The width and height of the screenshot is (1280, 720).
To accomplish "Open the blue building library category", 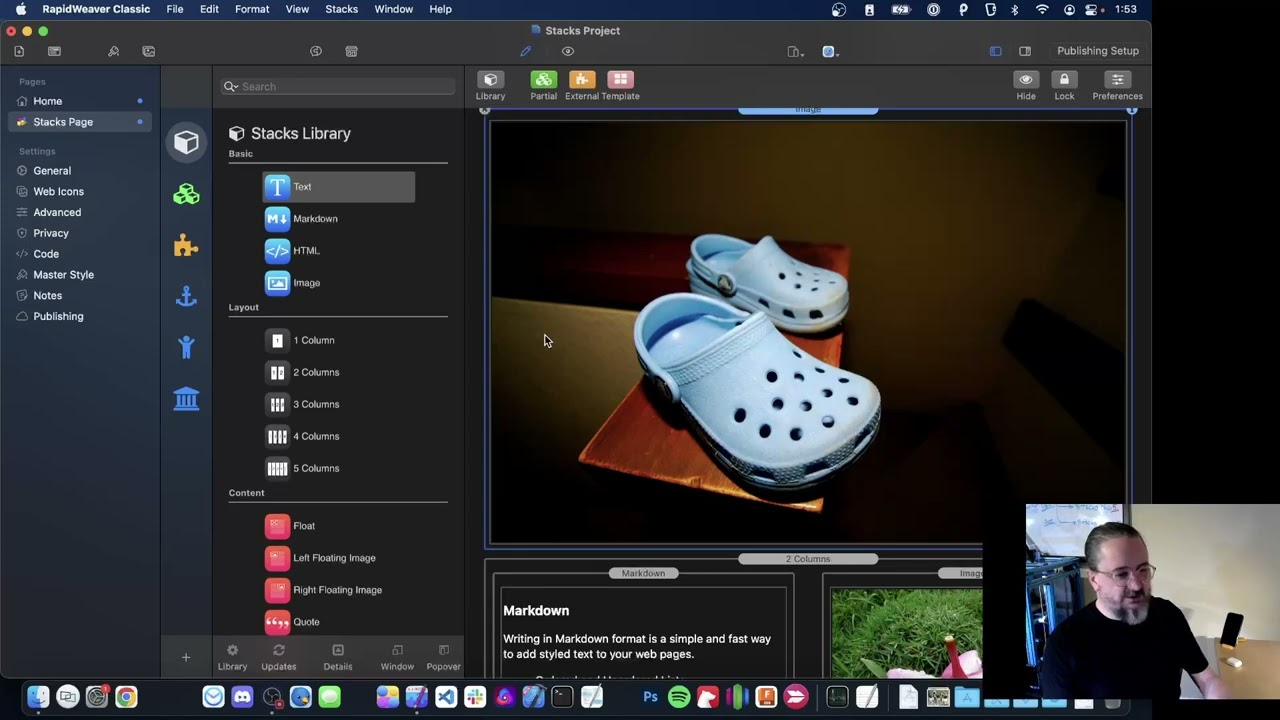I will tap(186, 399).
